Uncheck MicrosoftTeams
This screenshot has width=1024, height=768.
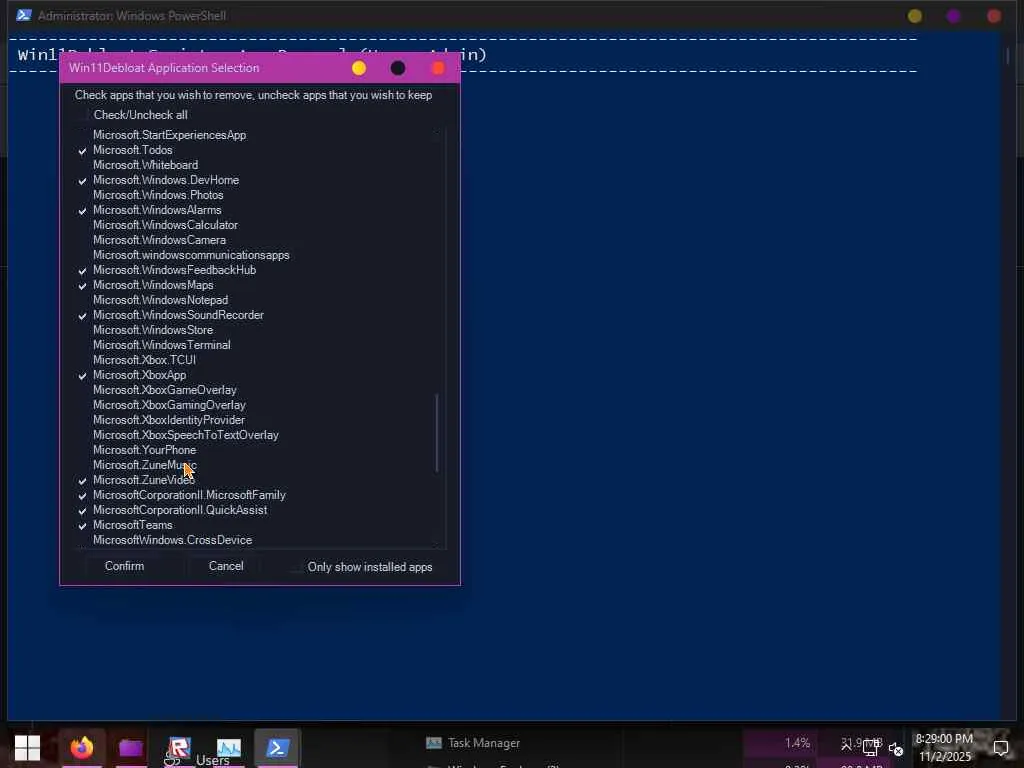[x=82, y=526]
